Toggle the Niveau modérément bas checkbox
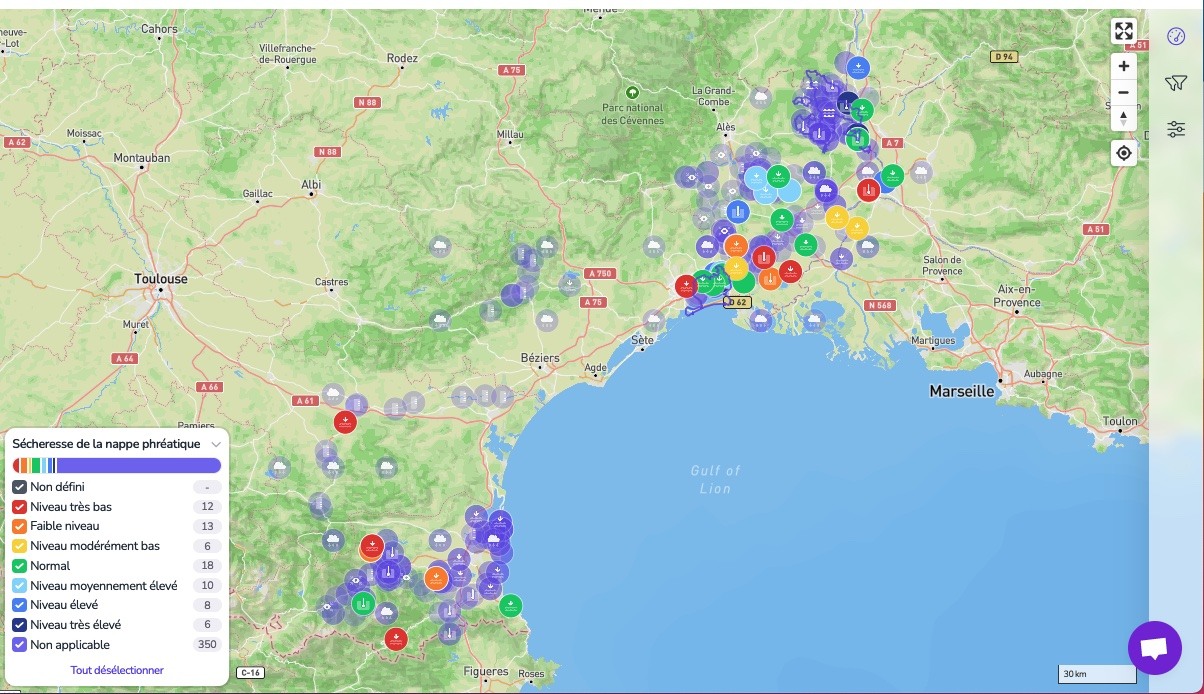This screenshot has width=1204, height=694. [x=19, y=546]
